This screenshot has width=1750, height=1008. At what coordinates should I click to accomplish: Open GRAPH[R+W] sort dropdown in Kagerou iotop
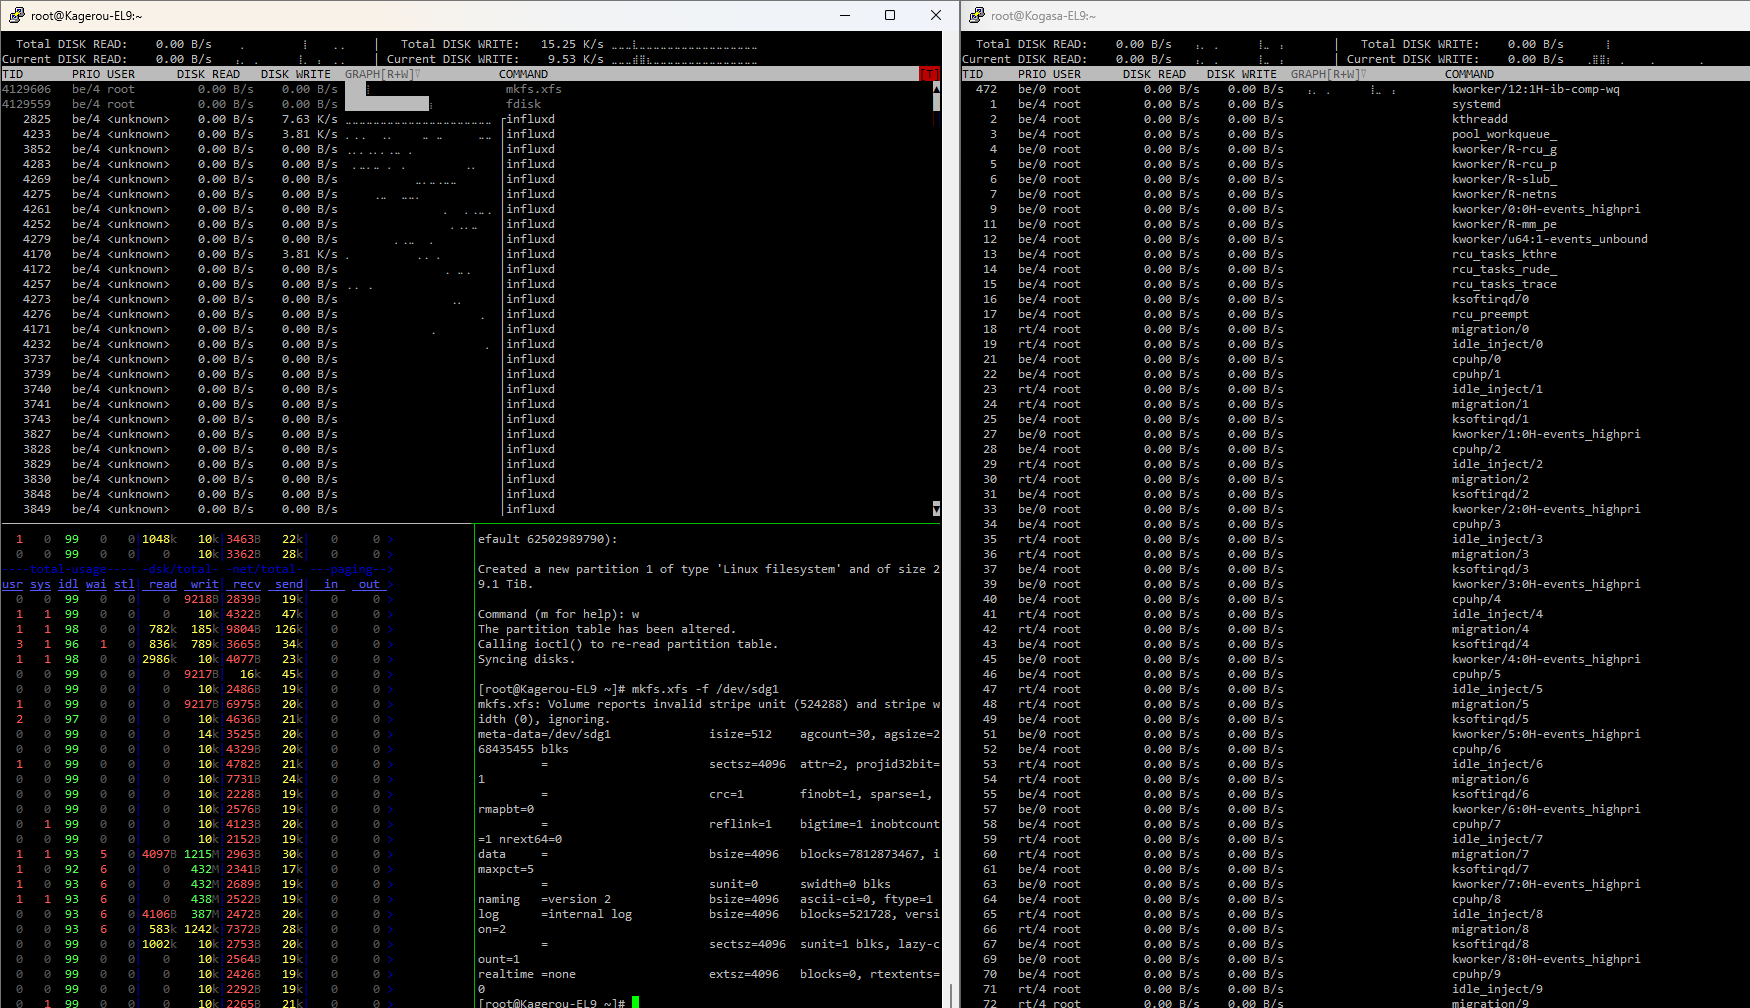click(x=383, y=74)
